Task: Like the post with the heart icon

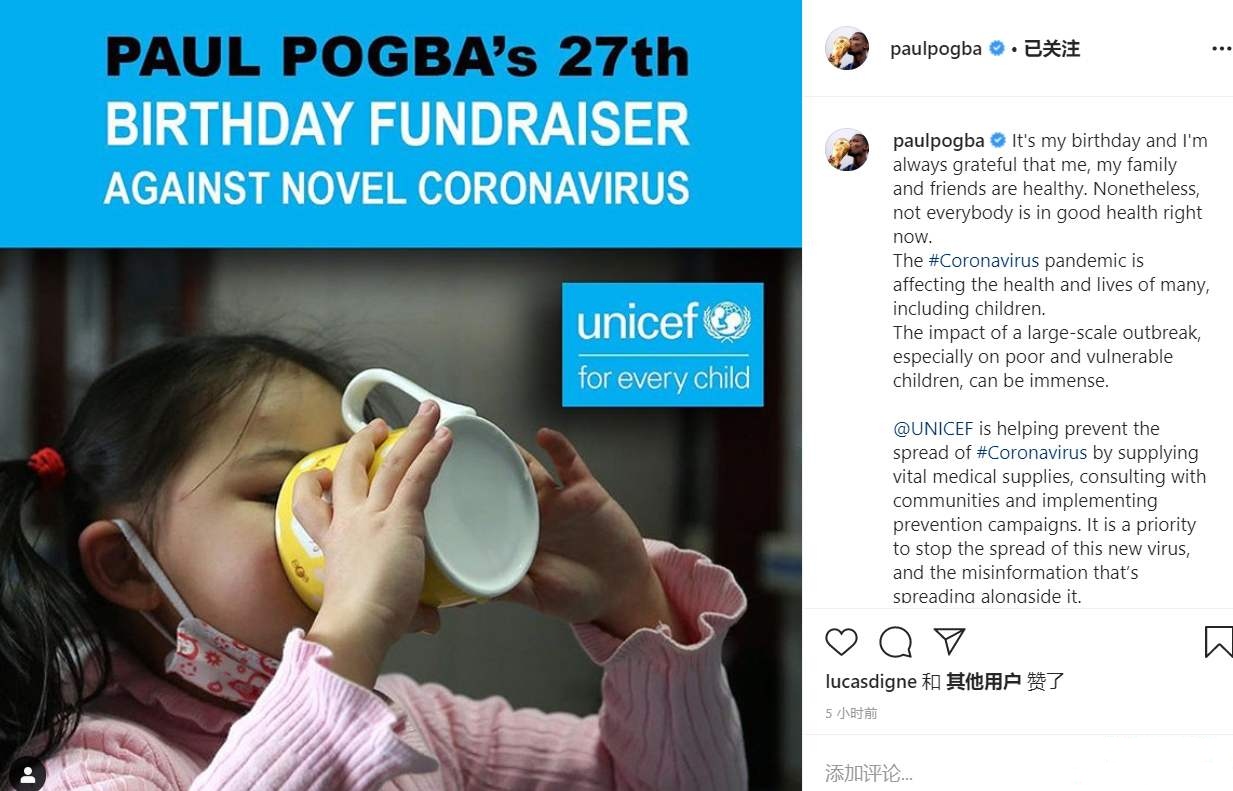Action: pyautogui.click(x=841, y=641)
